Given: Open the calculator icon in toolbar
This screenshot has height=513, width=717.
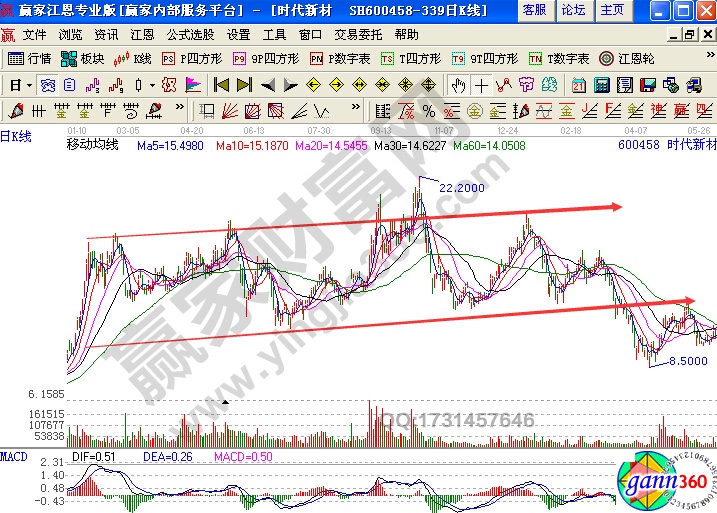Looking at the screenshot, I should tap(600, 85).
